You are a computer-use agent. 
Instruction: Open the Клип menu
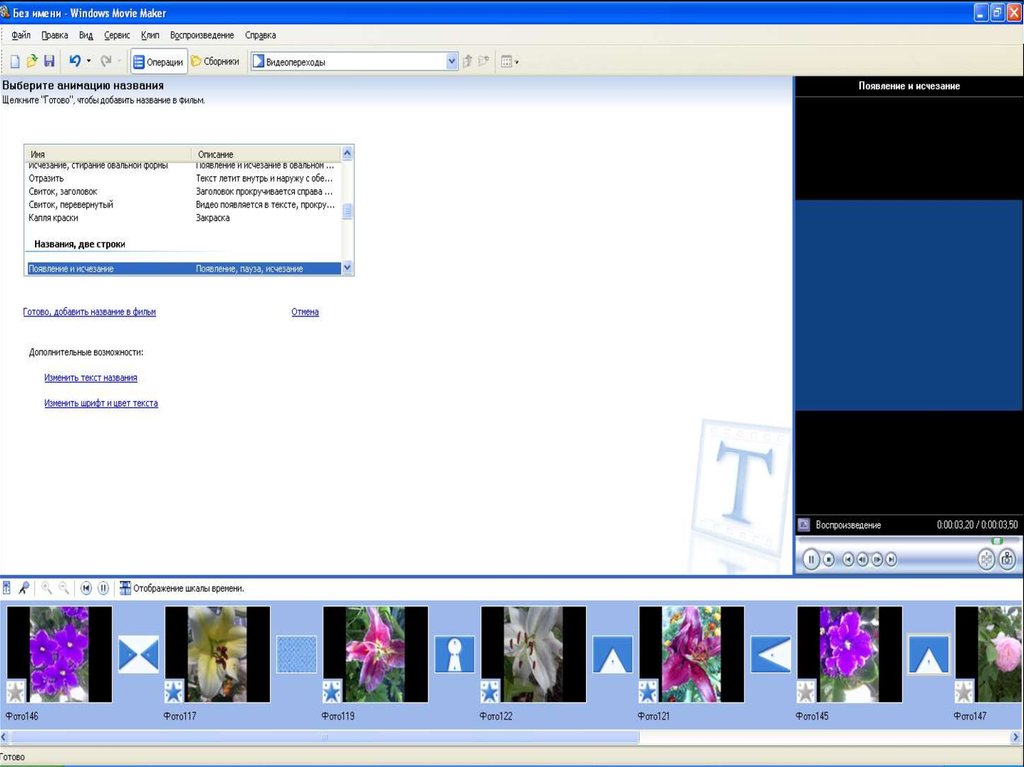[x=150, y=35]
